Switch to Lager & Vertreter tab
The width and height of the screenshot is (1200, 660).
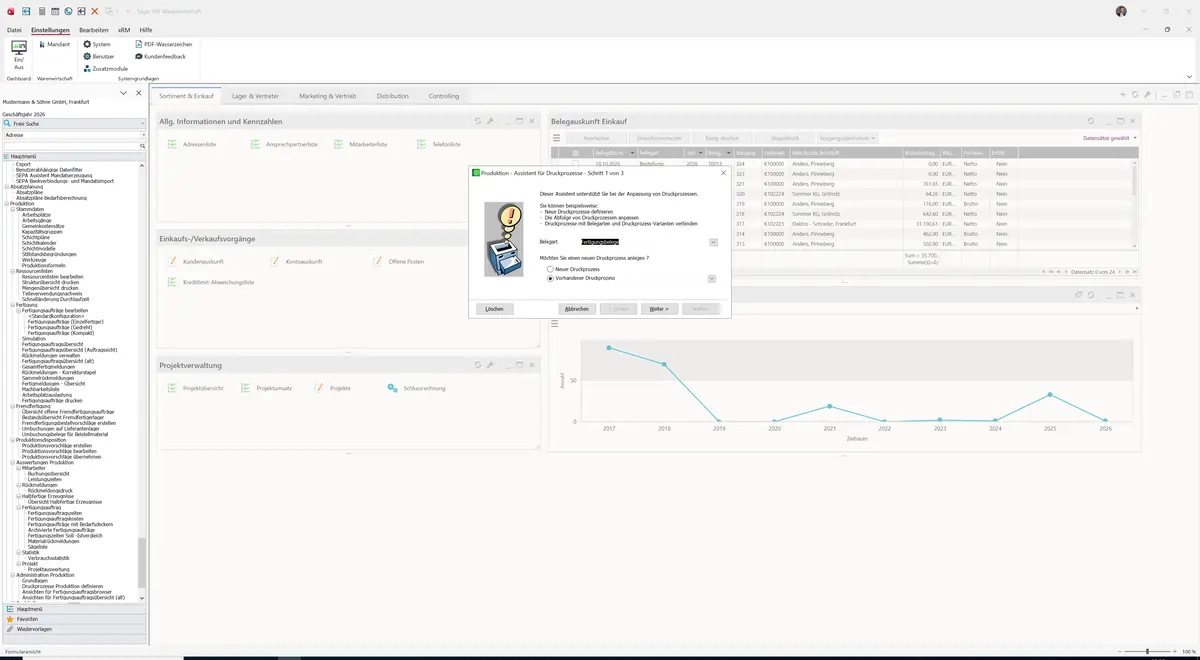point(256,96)
